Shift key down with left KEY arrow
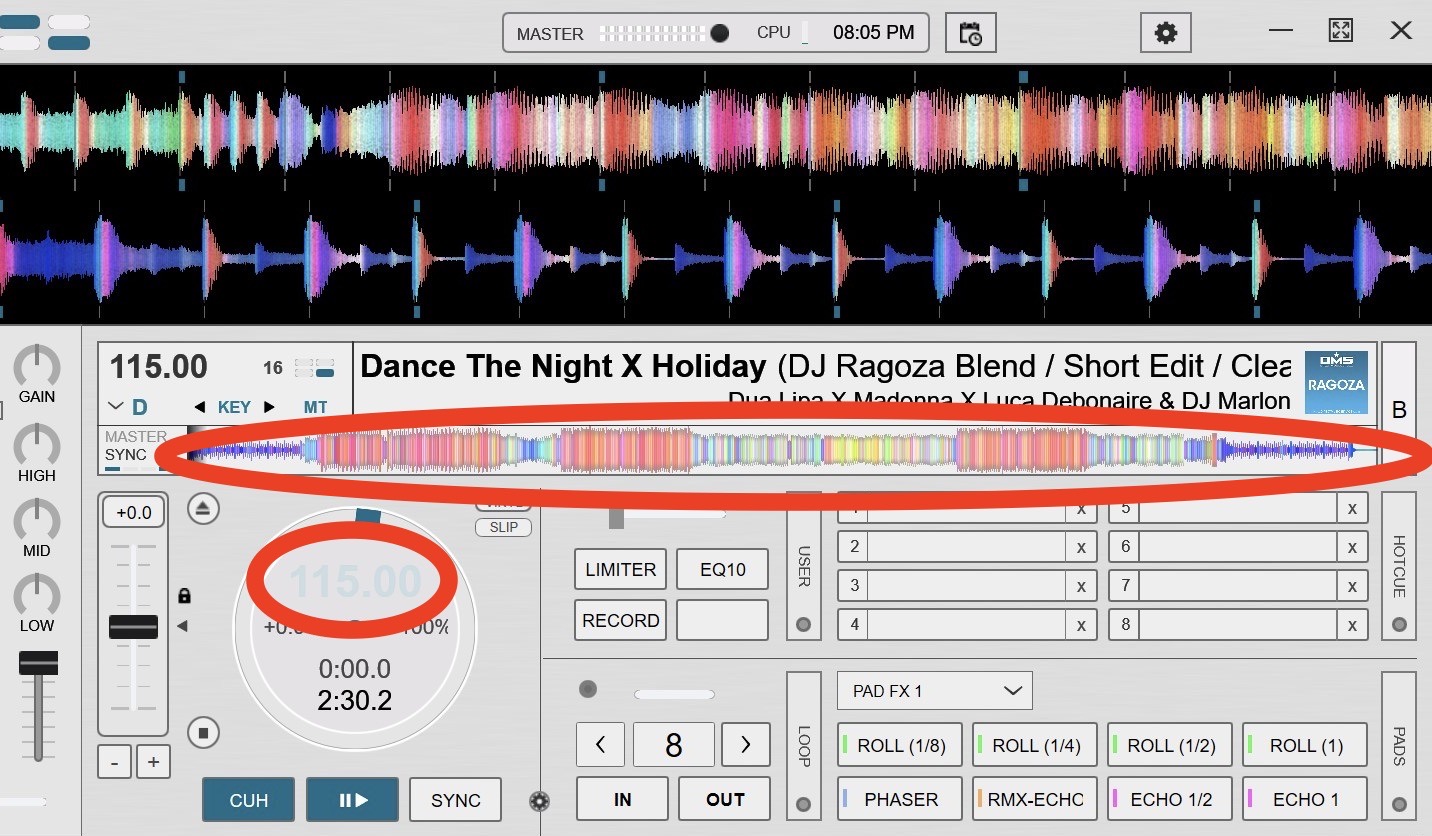The height and width of the screenshot is (836, 1432). [200, 407]
